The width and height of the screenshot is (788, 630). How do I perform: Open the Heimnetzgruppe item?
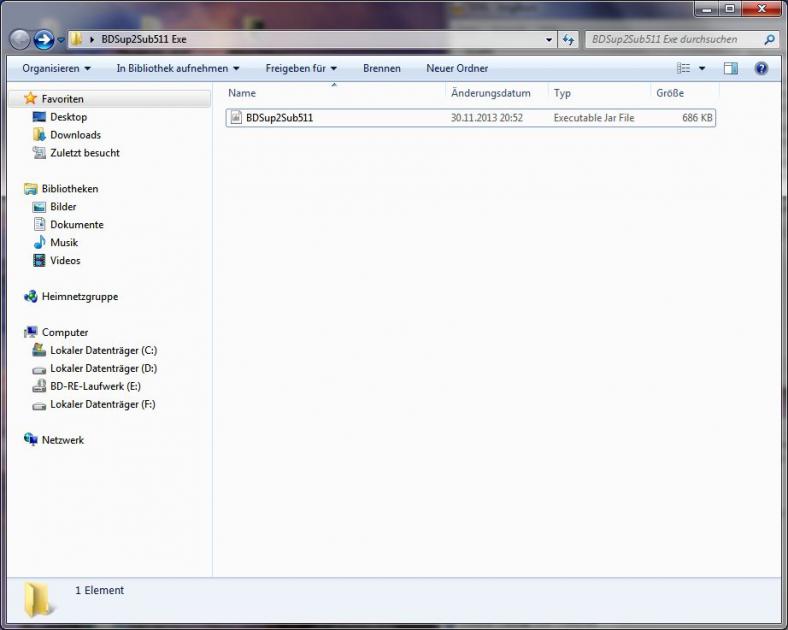tap(79, 297)
